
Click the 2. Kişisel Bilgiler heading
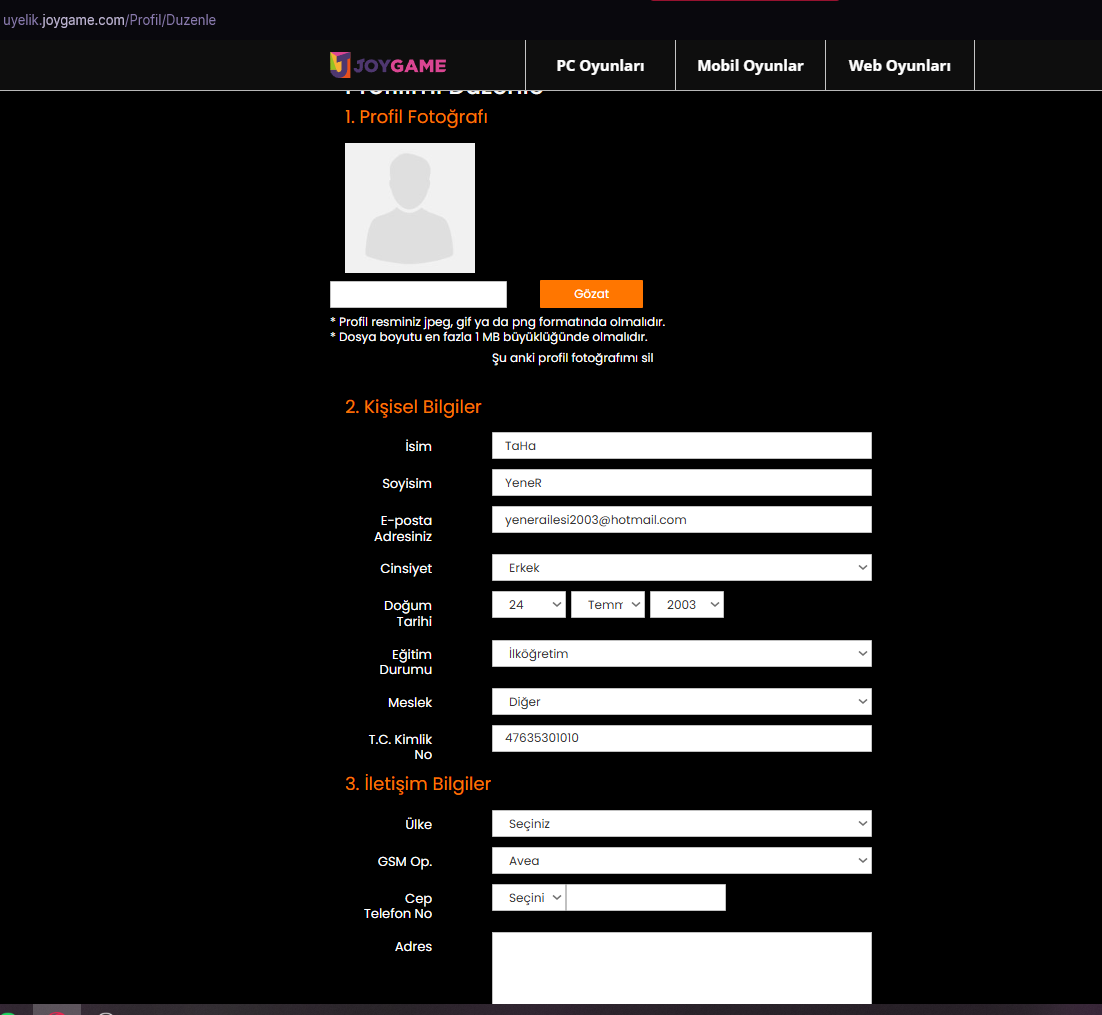[x=413, y=407]
